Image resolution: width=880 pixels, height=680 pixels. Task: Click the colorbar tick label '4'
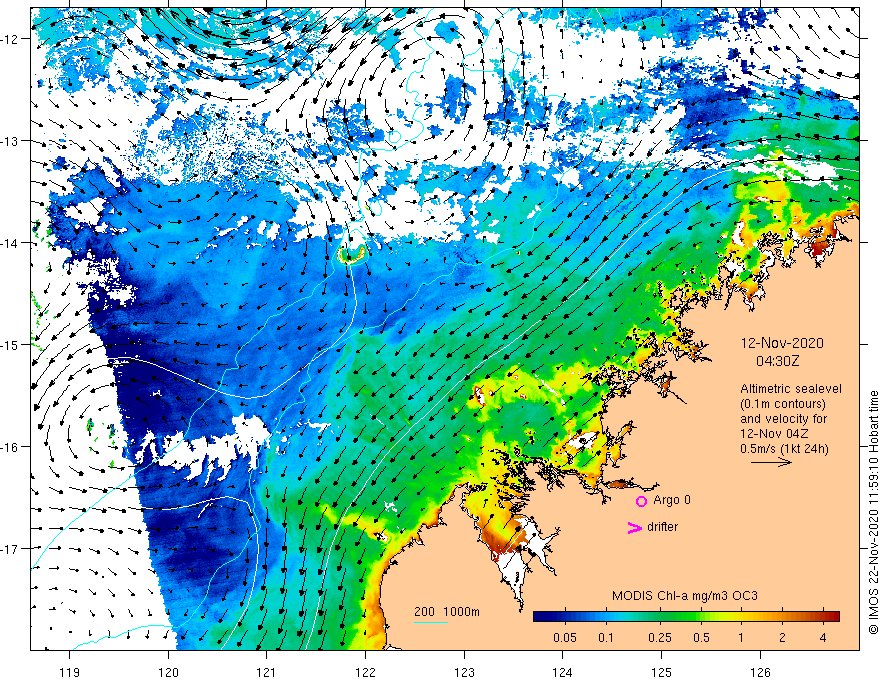pyautogui.click(x=823, y=638)
